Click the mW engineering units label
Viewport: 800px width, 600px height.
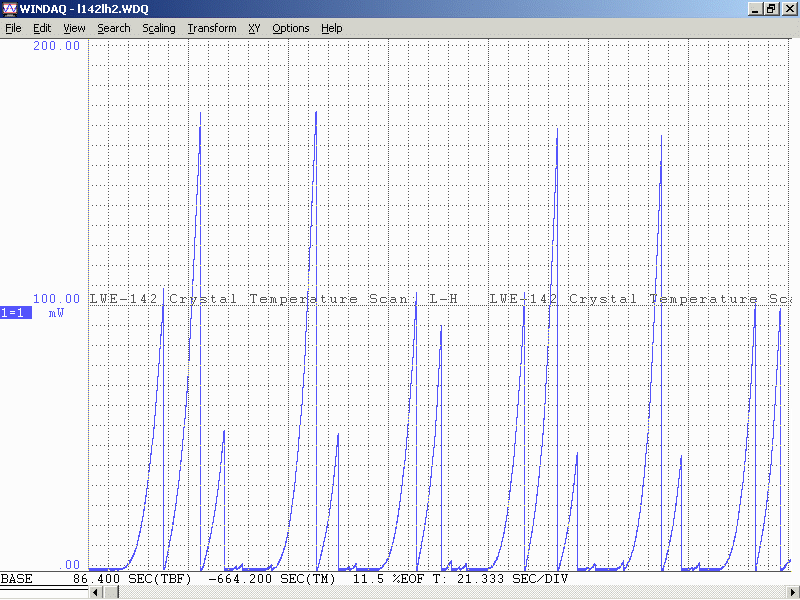56,313
